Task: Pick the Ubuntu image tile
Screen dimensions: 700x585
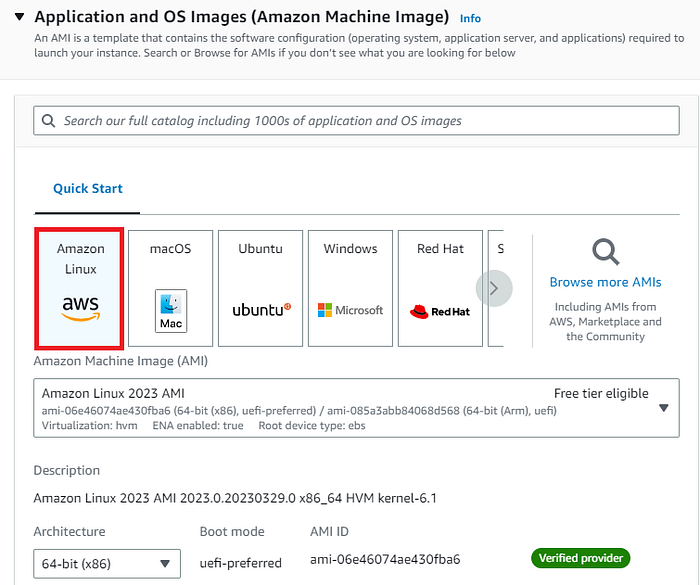Action: coord(260,288)
